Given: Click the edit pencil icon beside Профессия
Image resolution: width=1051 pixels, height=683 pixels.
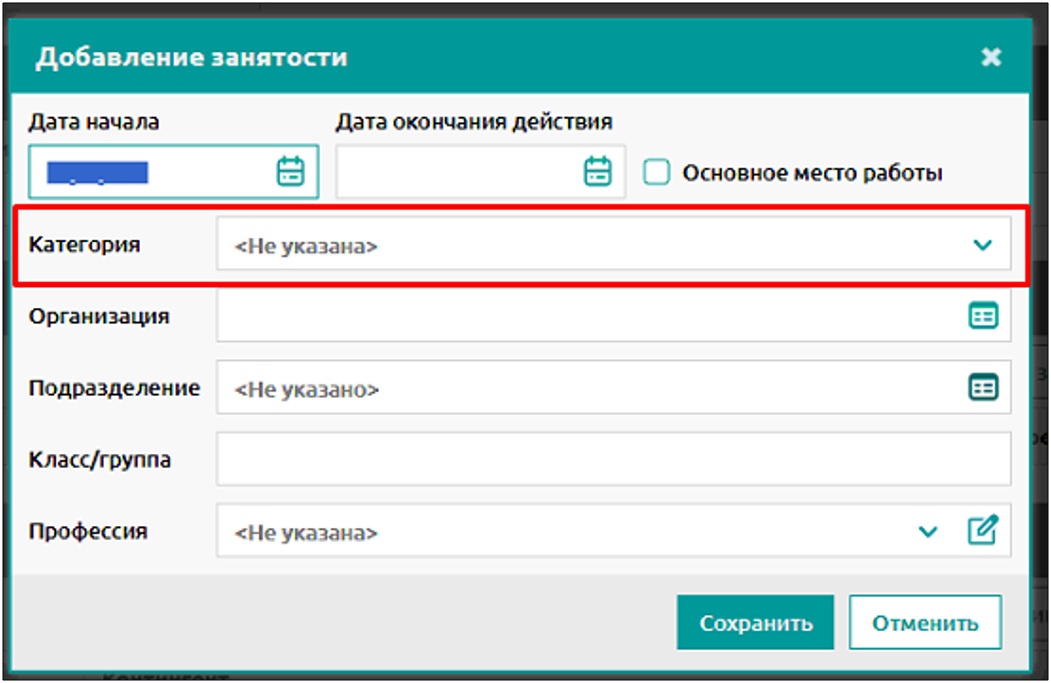Looking at the screenshot, I should coord(983,531).
